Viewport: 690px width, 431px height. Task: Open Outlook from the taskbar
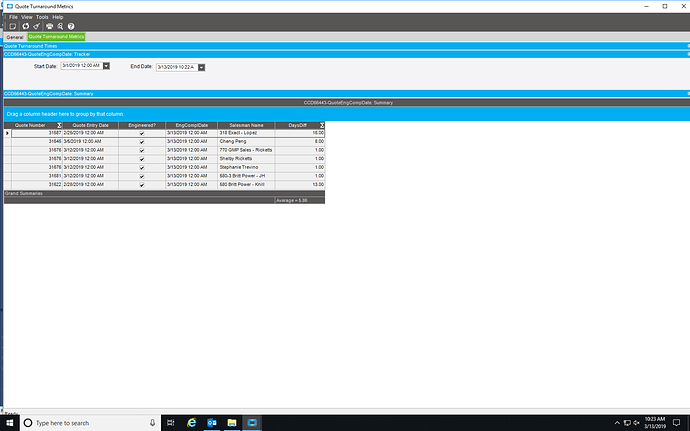pyautogui.click(x=212, y=423)
